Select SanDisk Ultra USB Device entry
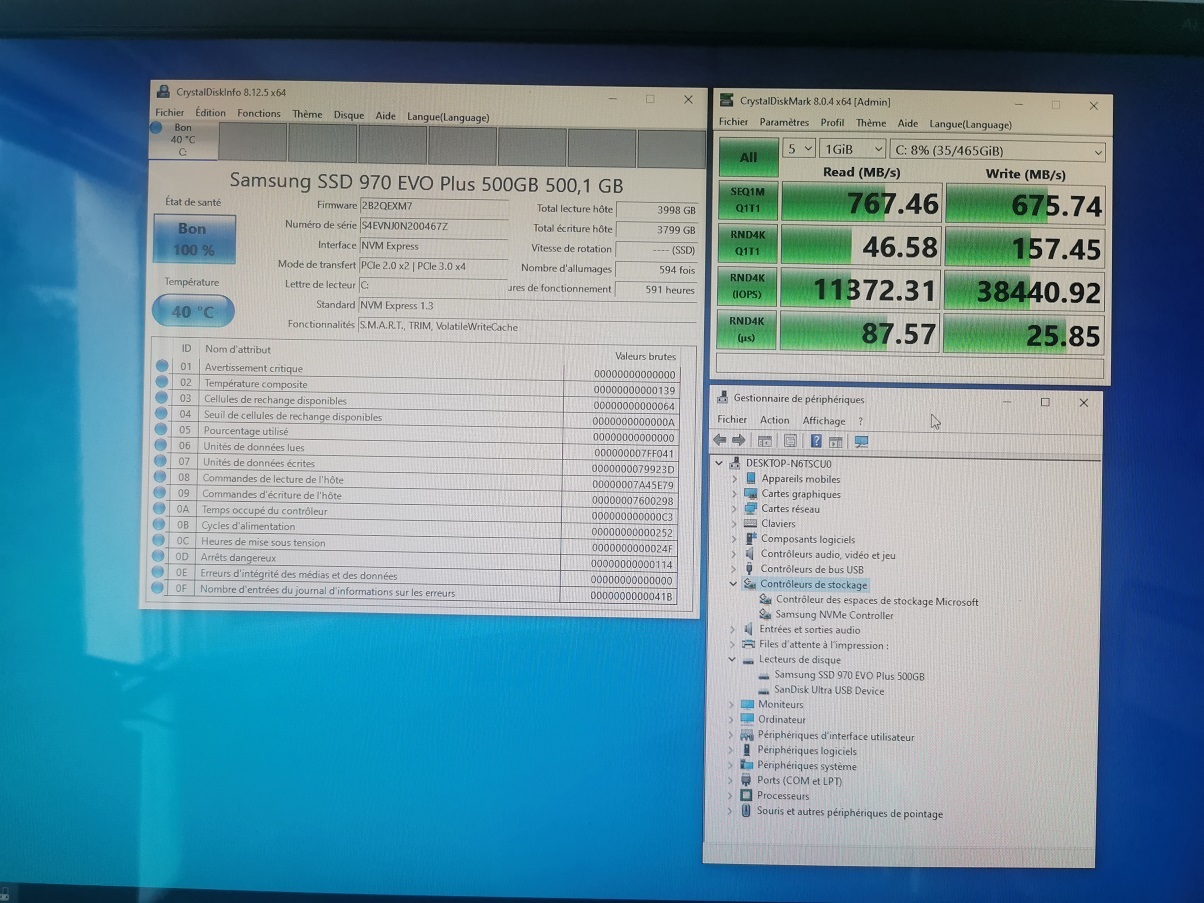Image resolution: width=1204 pixels, height=903 pixels. pyautogui.click(x=829, y=691)
